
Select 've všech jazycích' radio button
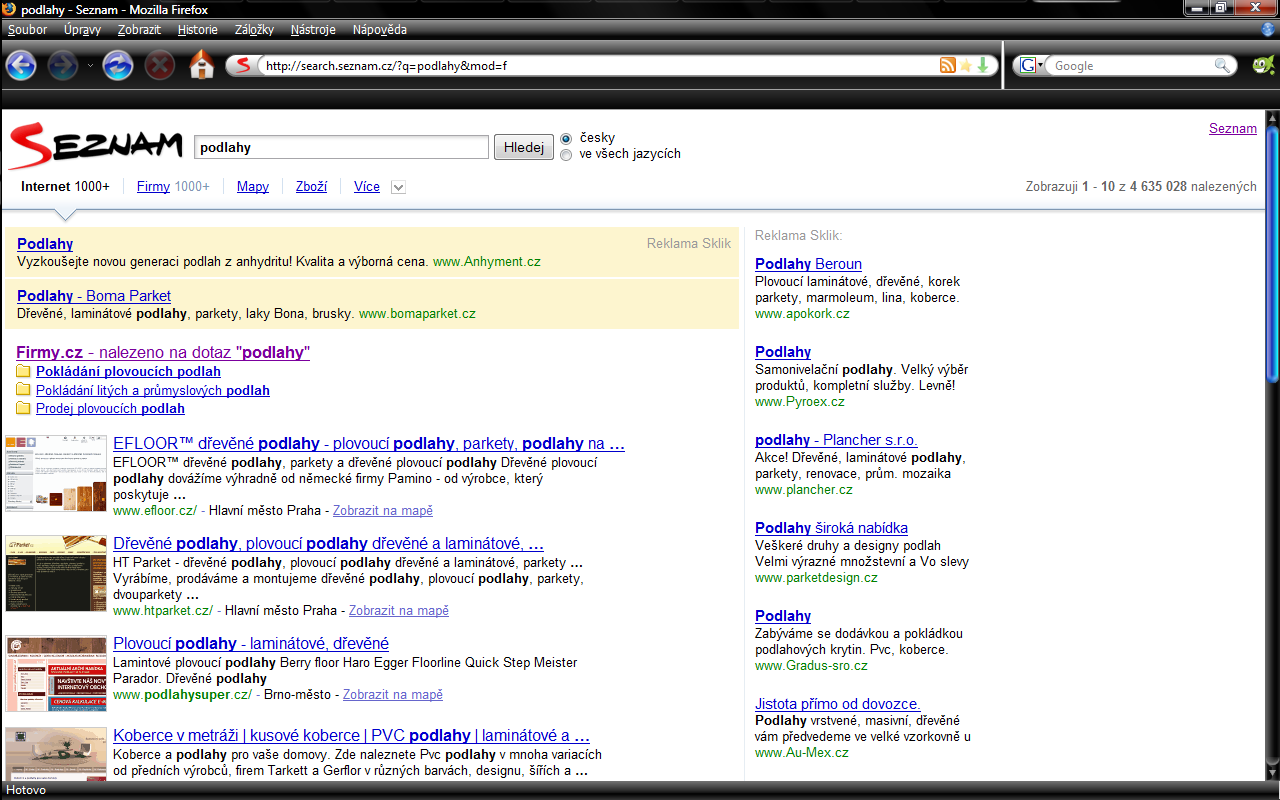coord(566,155)
